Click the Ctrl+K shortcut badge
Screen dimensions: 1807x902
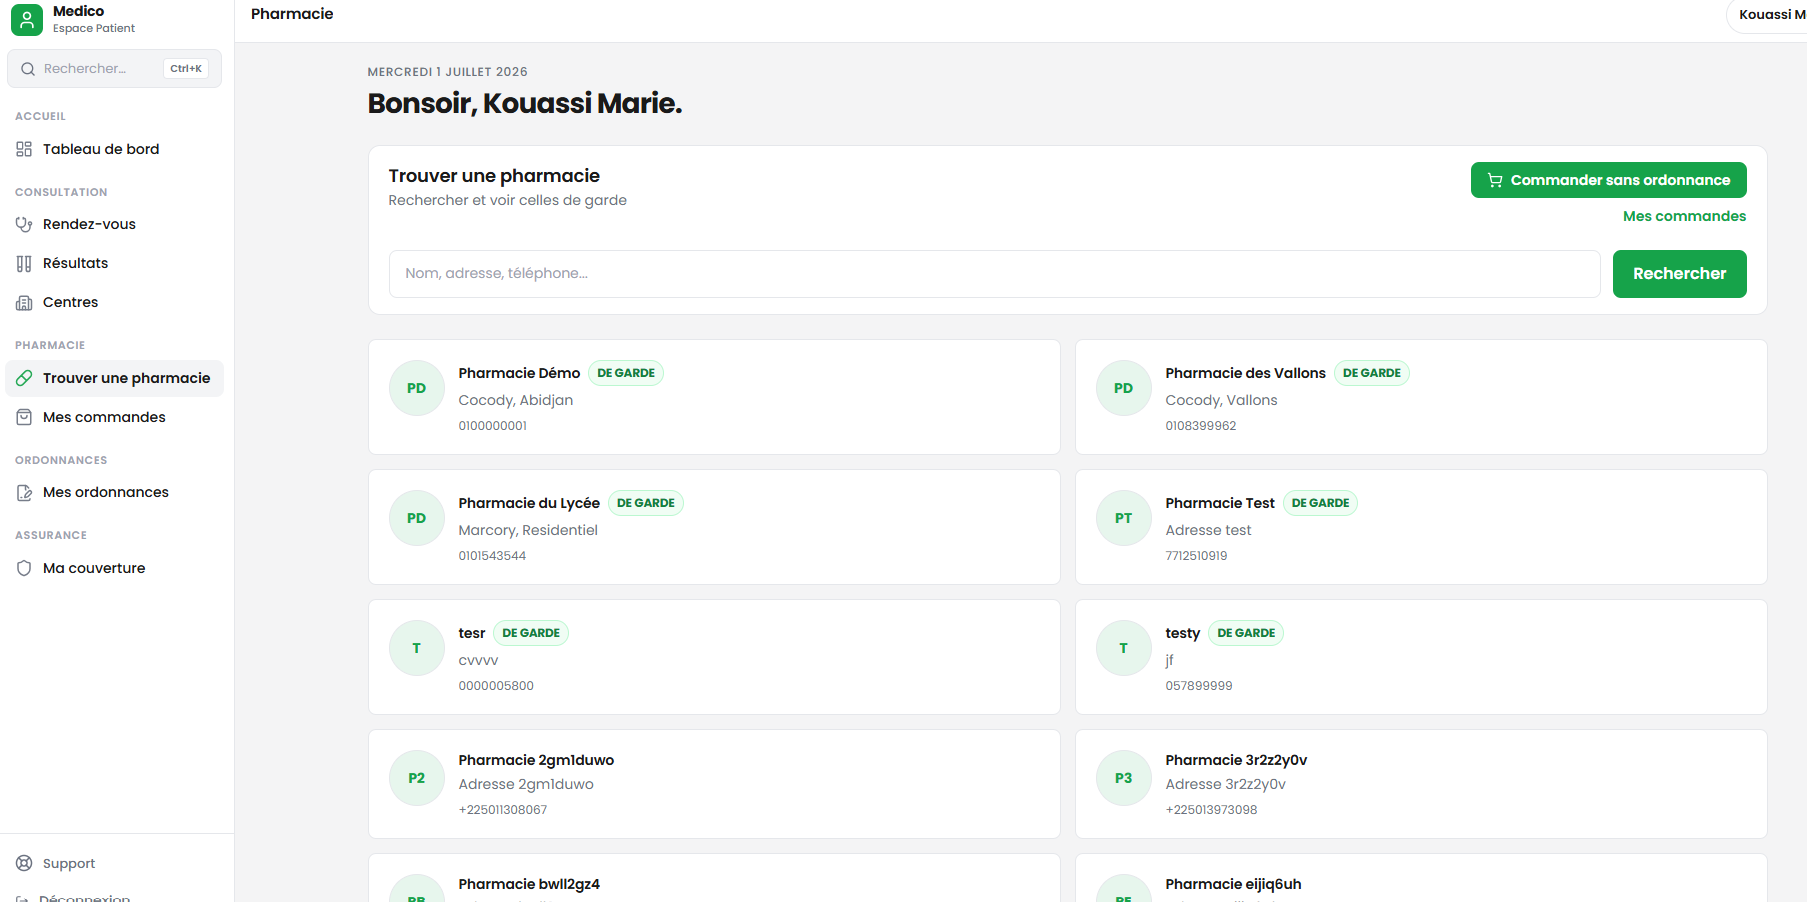[x=186, y=69]
